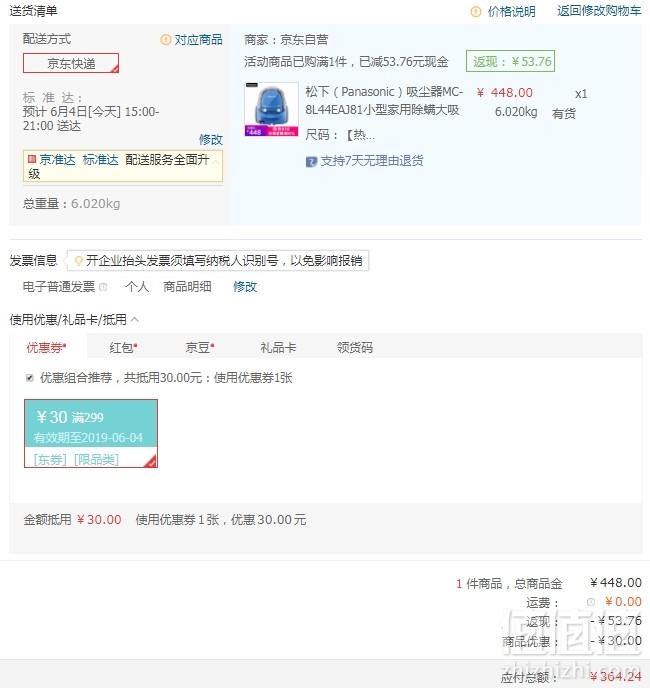
Task: Click the 价格说明 info icon
Action: (x=475, y=11)
